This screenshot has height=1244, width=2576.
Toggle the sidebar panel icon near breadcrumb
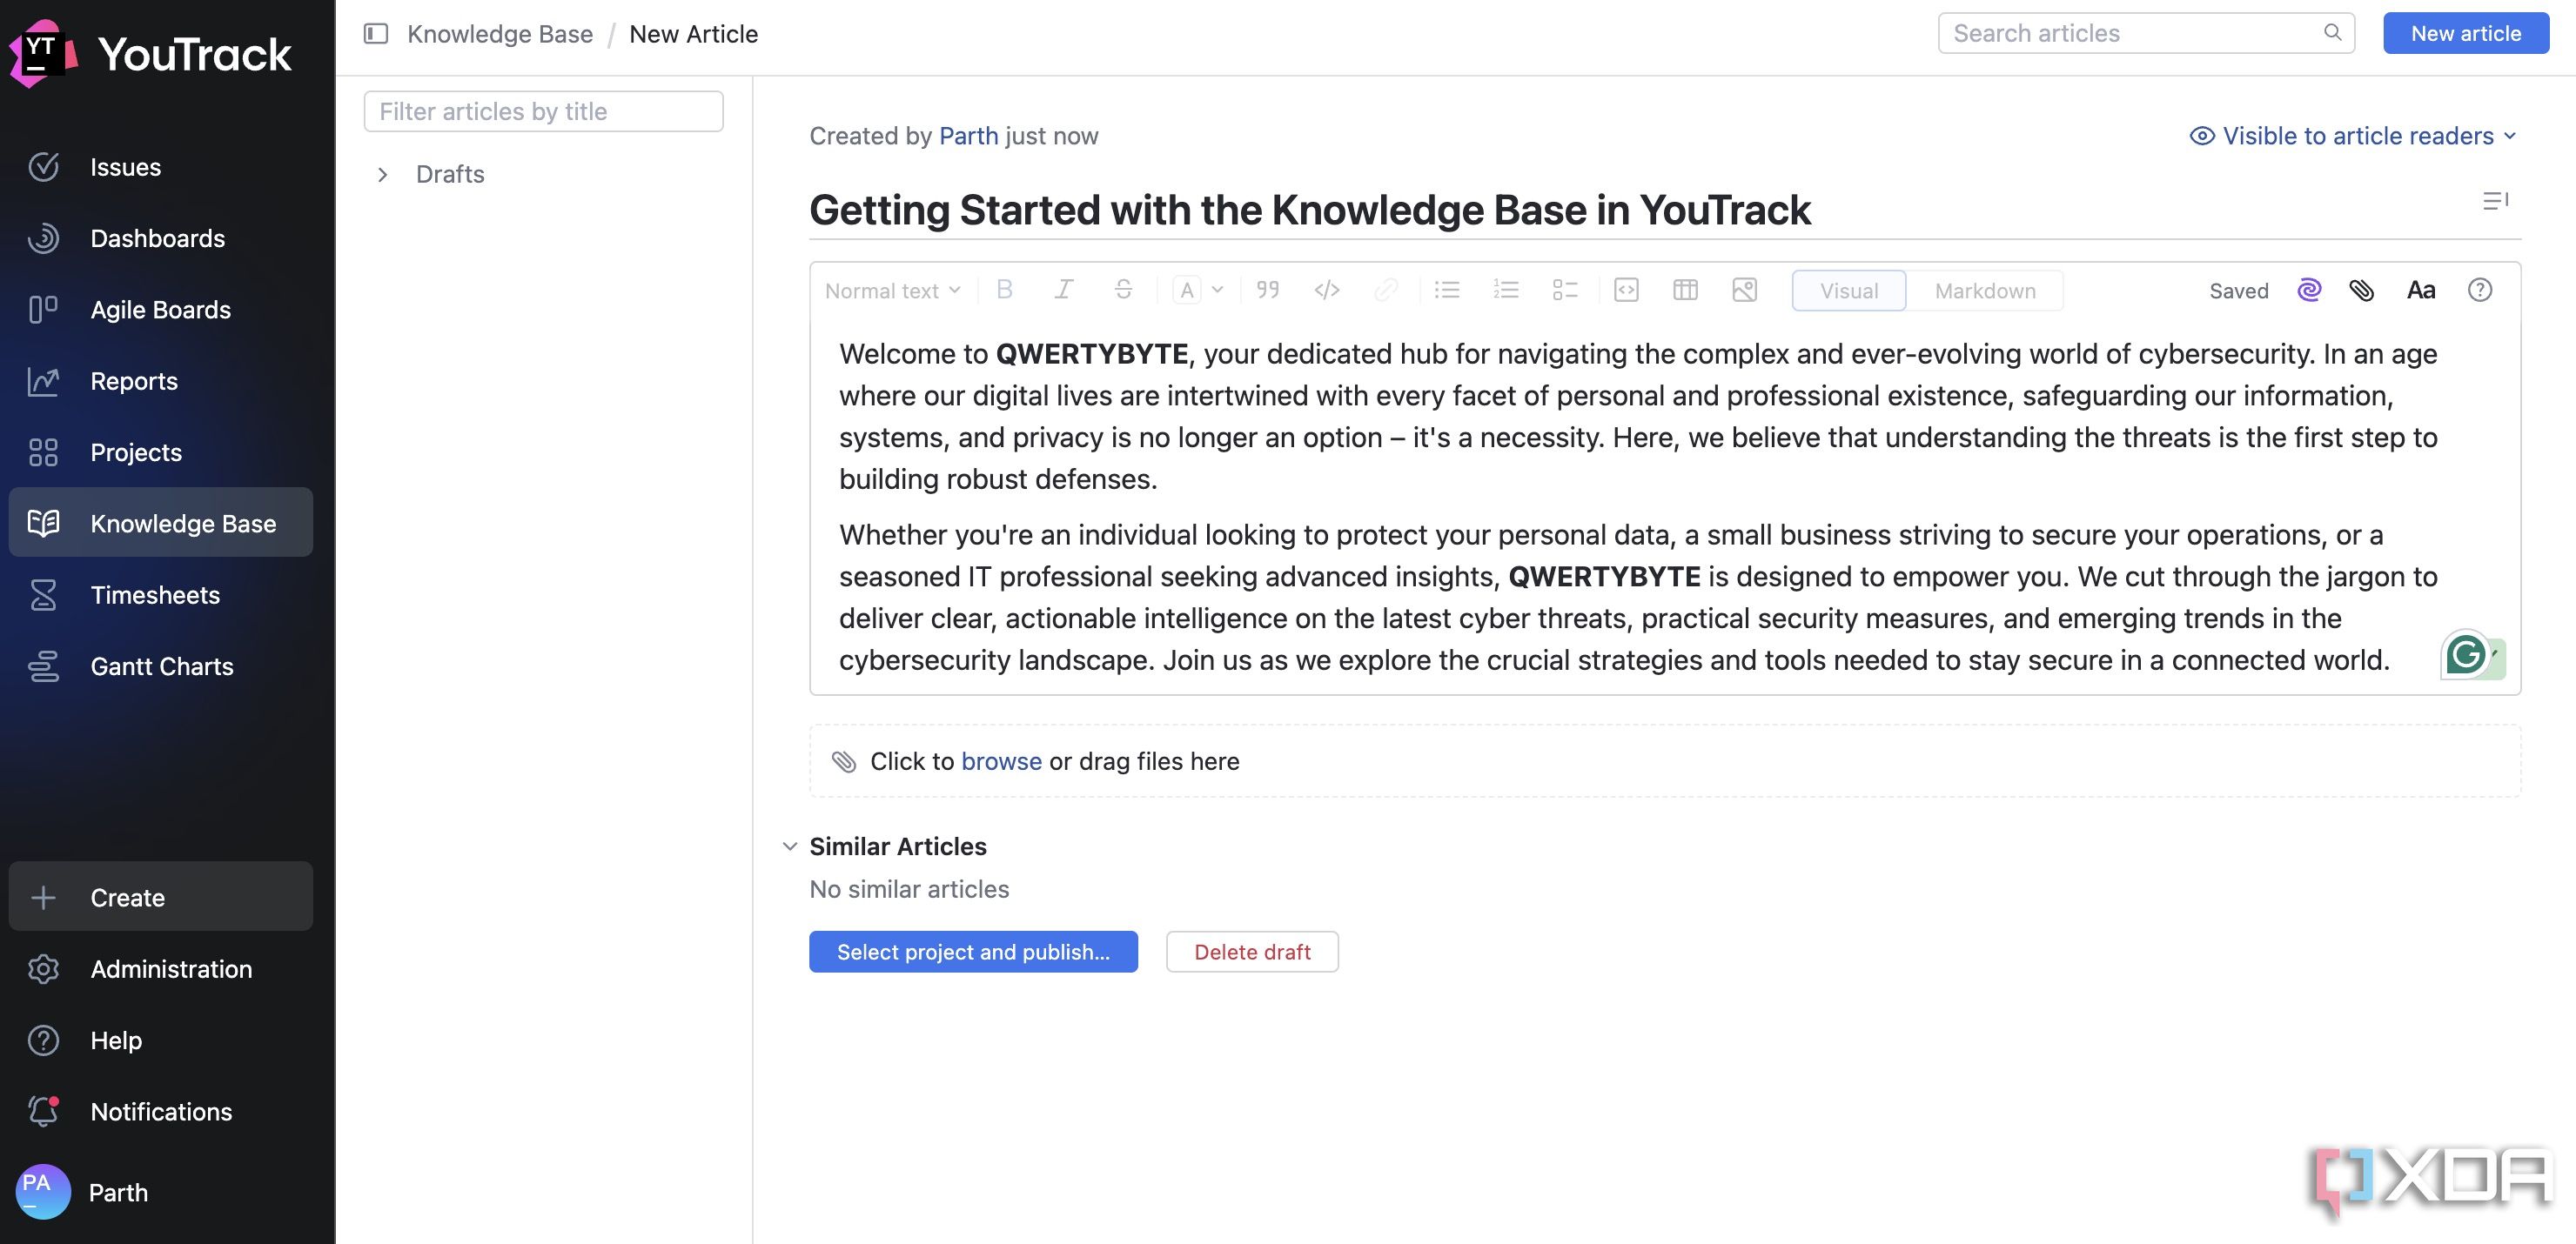coord(376,34)
